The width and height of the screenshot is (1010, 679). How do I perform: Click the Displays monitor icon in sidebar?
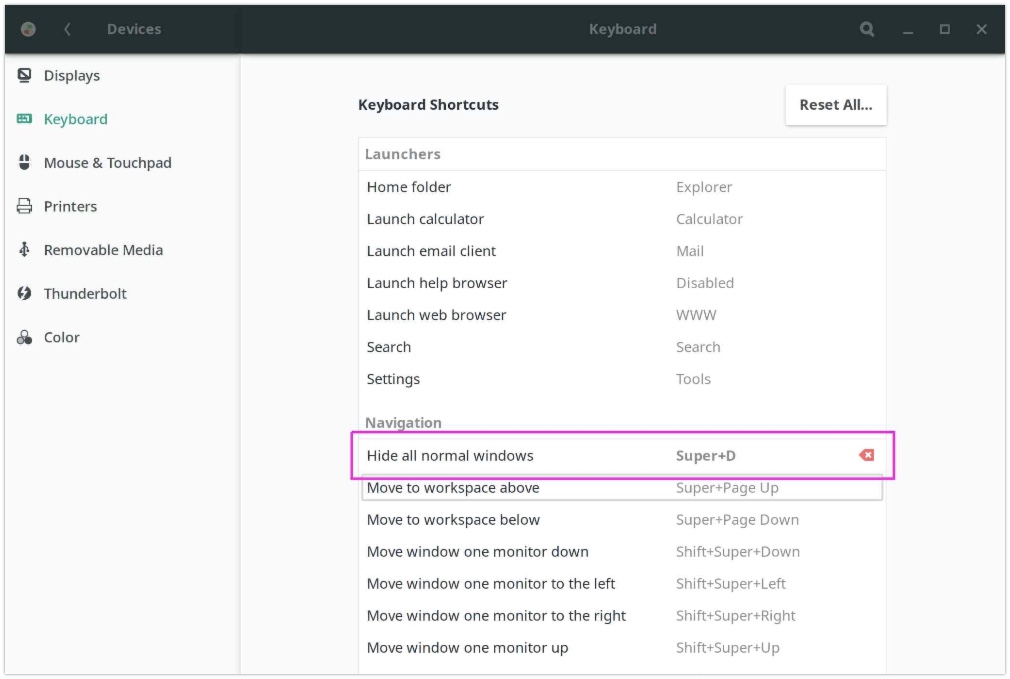tap(25, 76)
